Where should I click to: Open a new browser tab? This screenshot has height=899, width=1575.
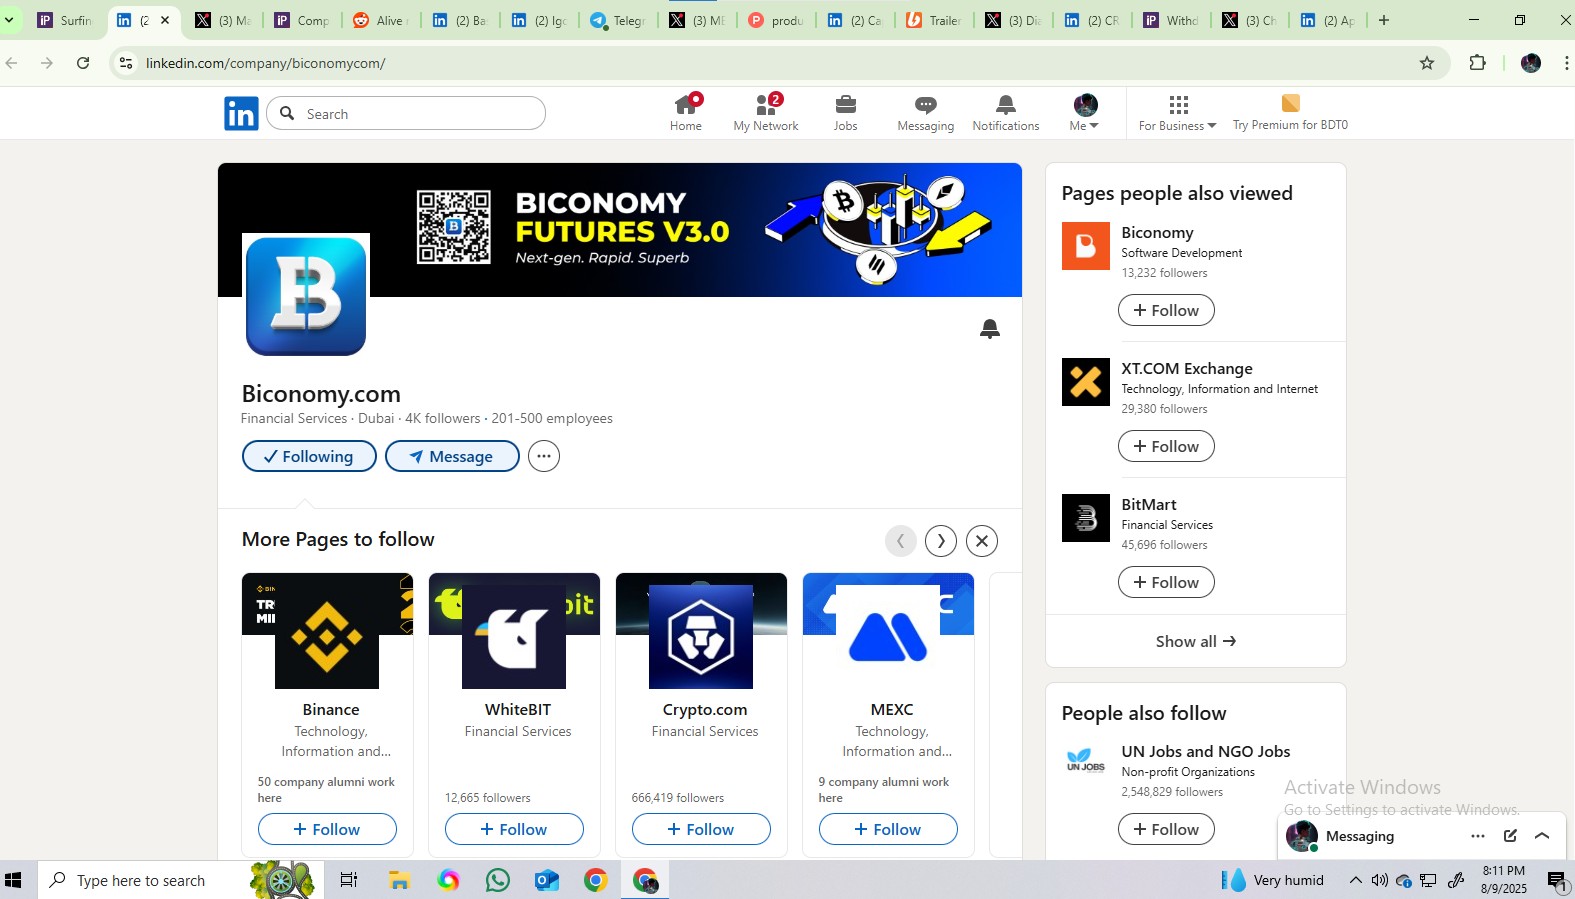(1384, 20)
